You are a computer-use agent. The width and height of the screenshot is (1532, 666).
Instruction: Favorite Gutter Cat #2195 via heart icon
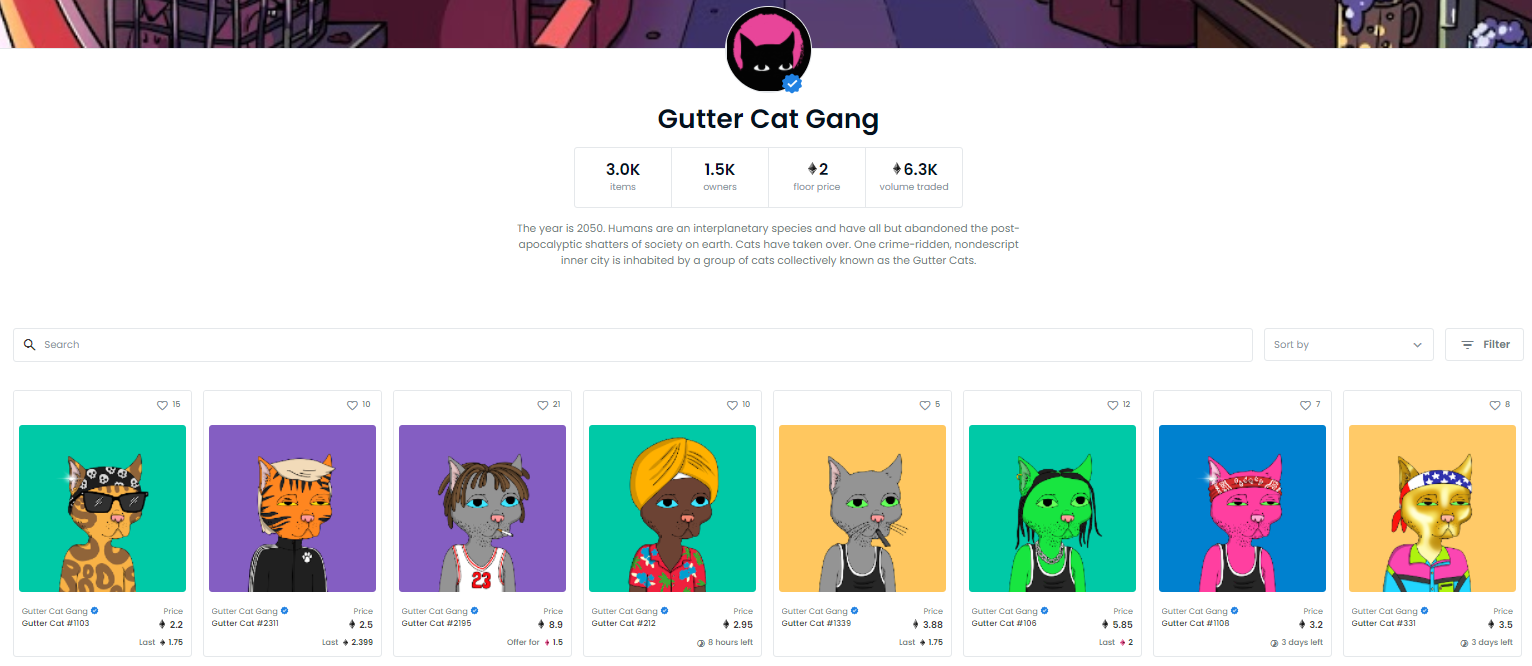click(x=542, y=405)
